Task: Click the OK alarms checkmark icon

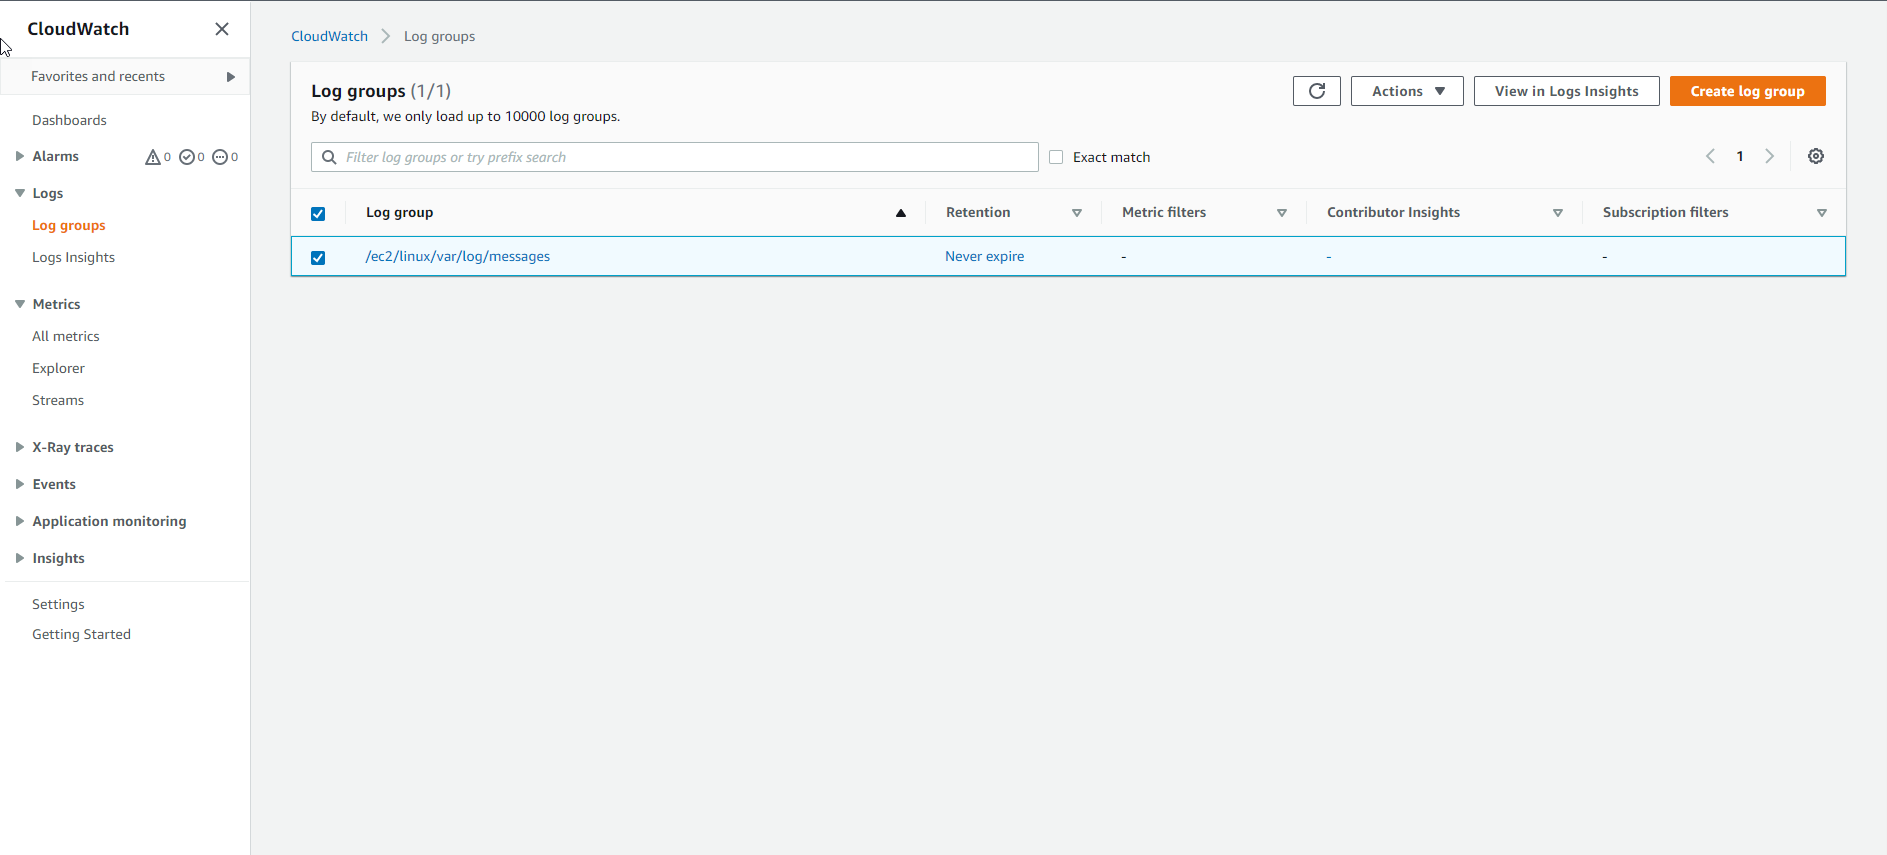Action: [187, 157]
